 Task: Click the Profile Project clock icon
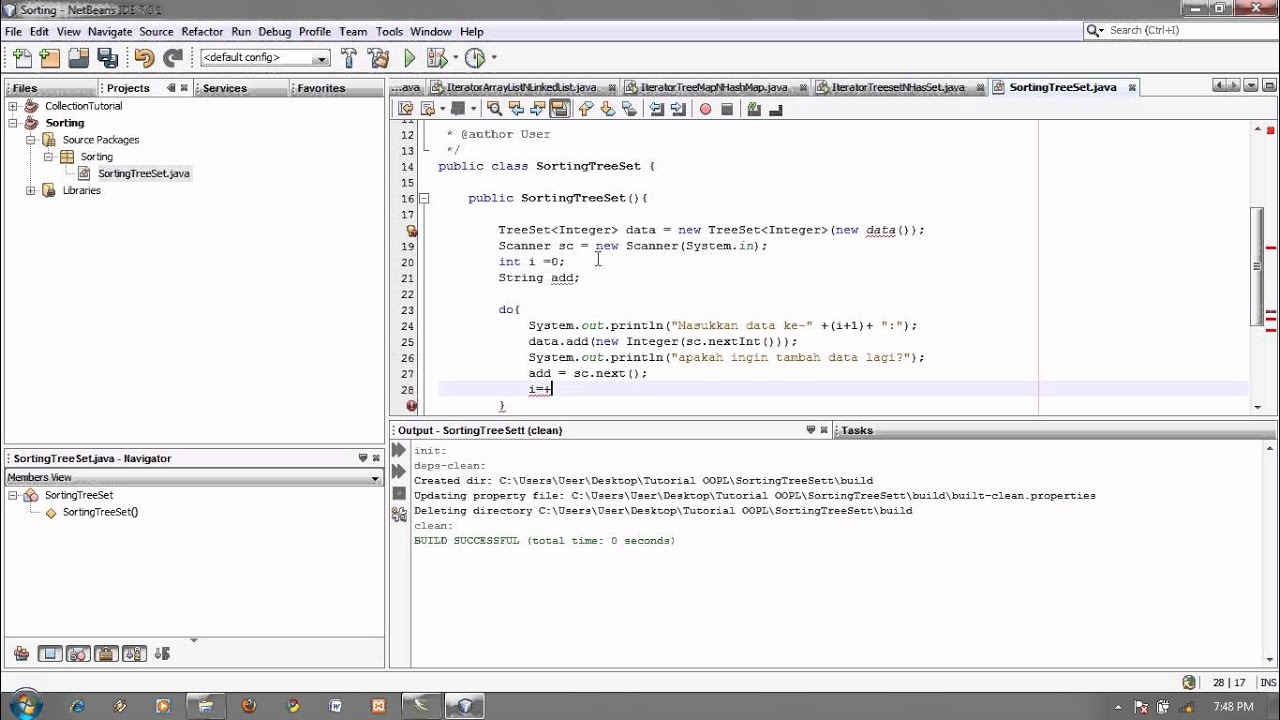[475, 58]
